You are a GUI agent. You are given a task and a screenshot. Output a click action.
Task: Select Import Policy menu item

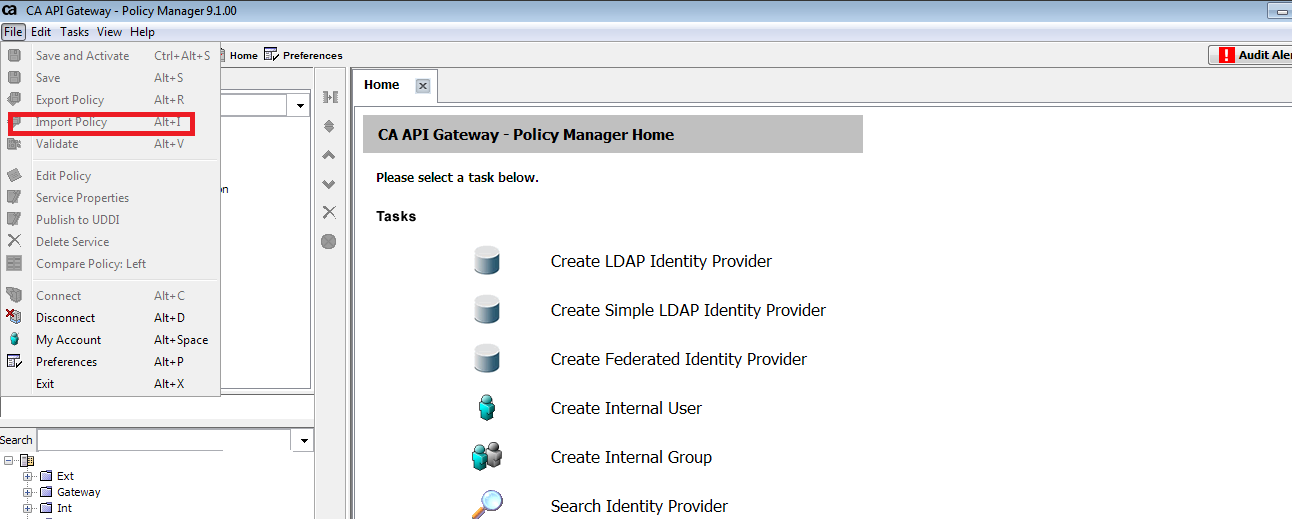pos(110,122)
